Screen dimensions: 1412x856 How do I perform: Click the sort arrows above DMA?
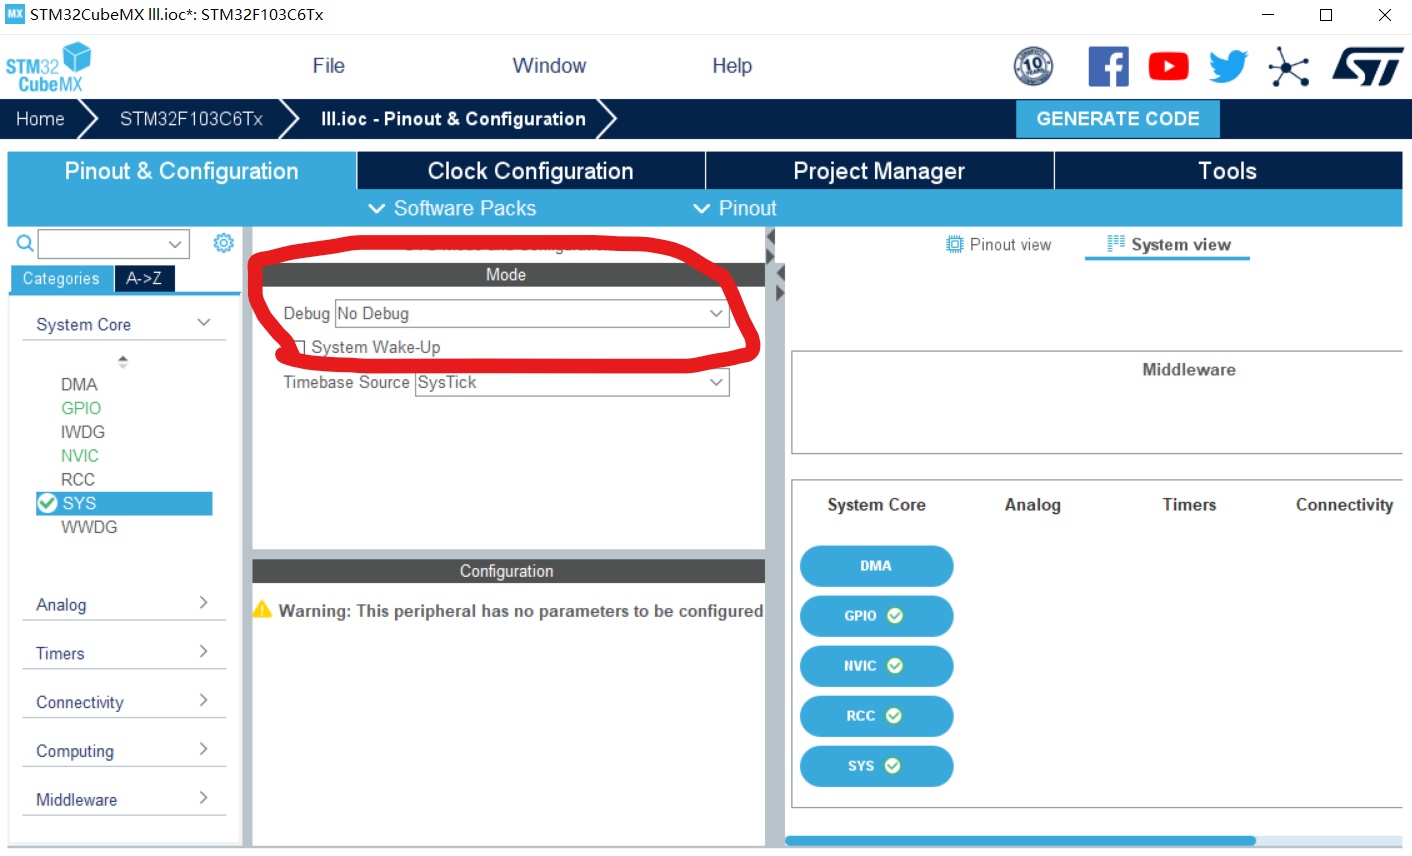click(123, 362)
